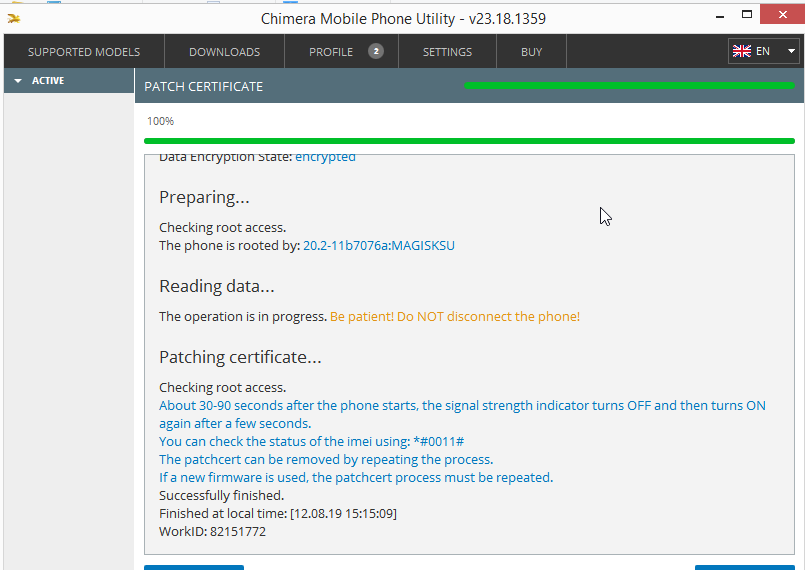
Task: Click the 'patchcert can be removed' line
Action: click(326, 459)
